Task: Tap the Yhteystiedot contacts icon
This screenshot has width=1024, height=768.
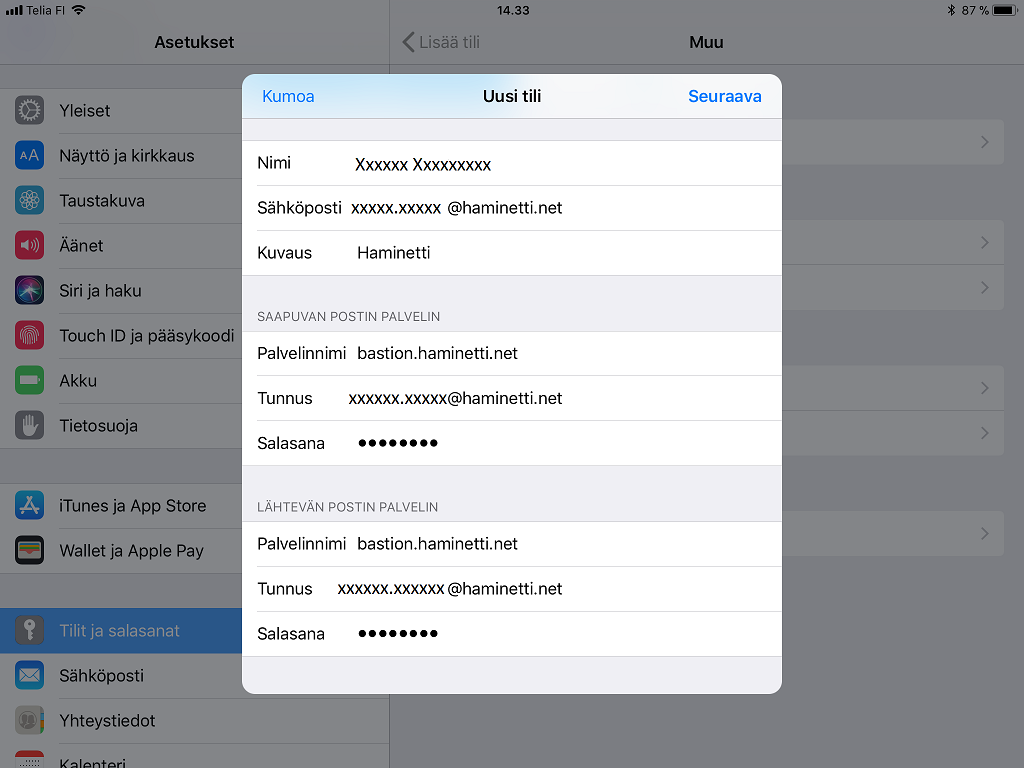Action: [x=29, y=720]
